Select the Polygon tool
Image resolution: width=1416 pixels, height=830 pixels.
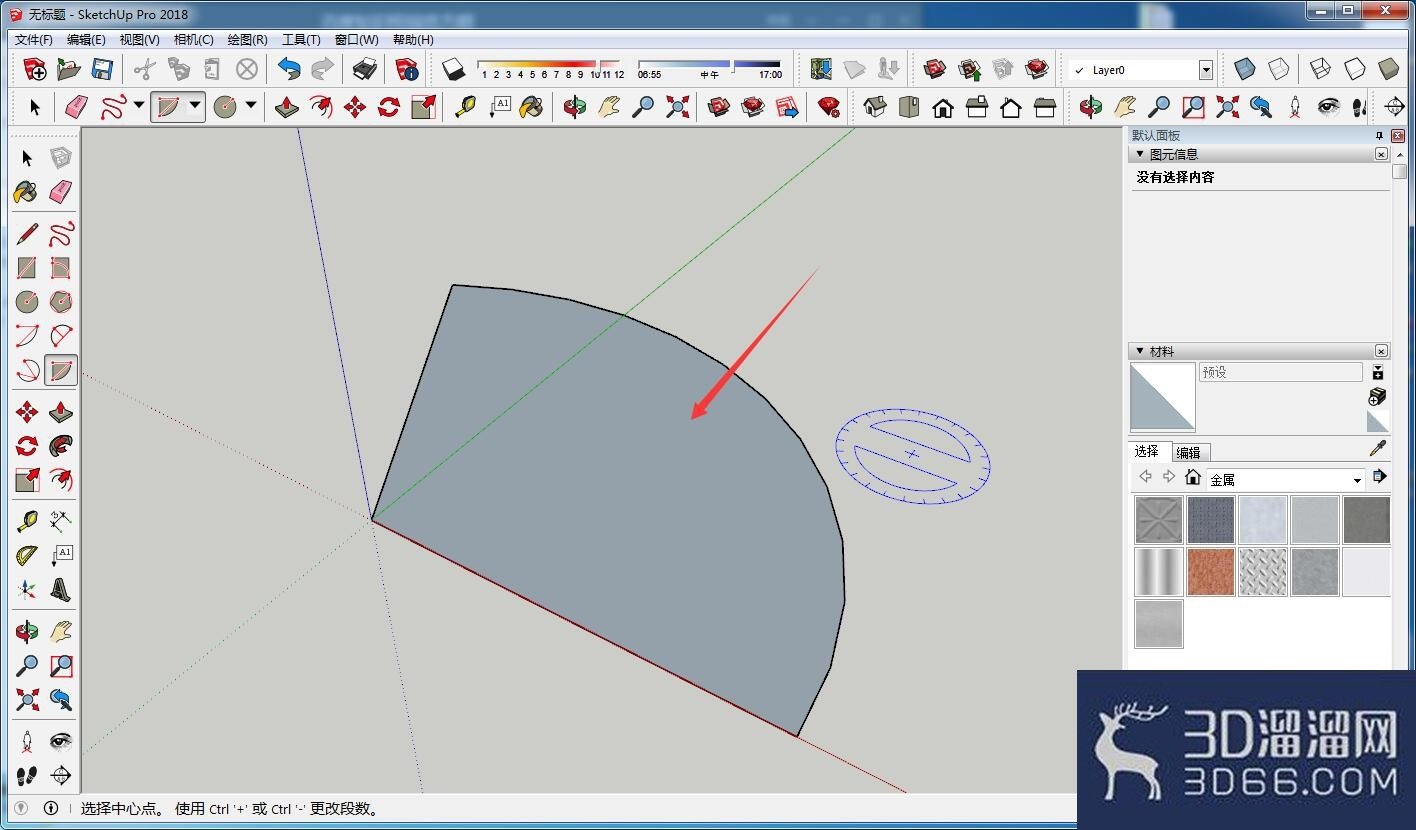(61, 302)
